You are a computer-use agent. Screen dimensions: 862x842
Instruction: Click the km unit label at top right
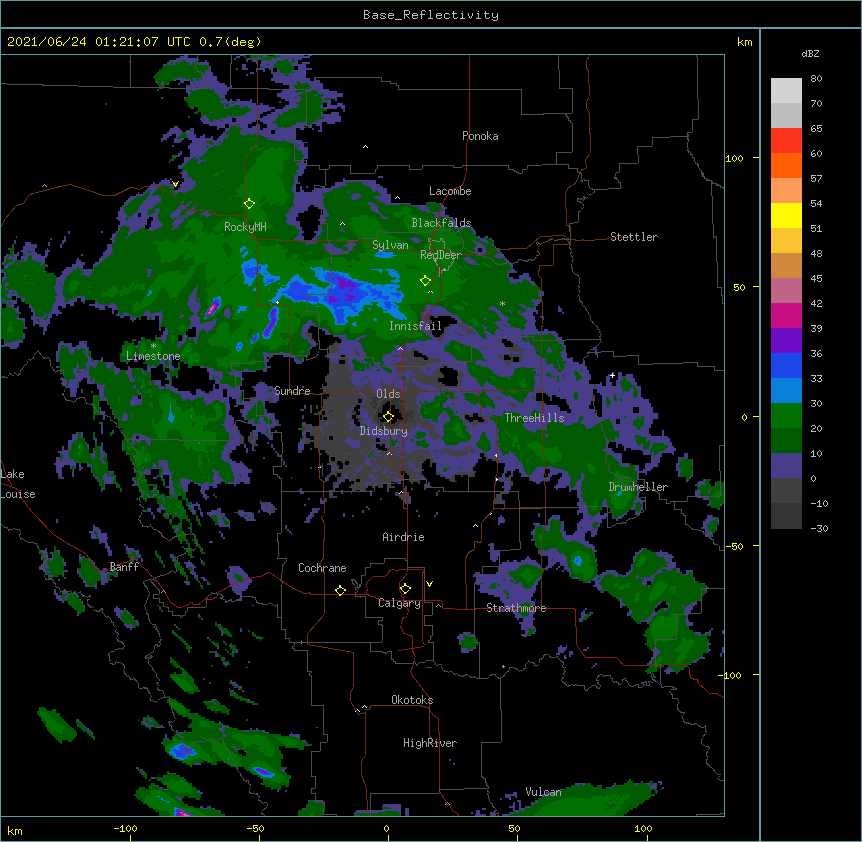coord(744,42)
